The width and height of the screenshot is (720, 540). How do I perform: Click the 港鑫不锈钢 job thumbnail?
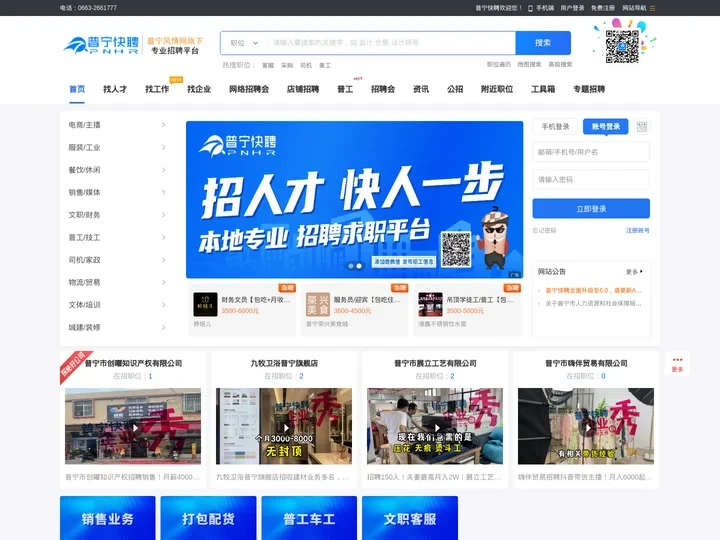click(430, 304)
